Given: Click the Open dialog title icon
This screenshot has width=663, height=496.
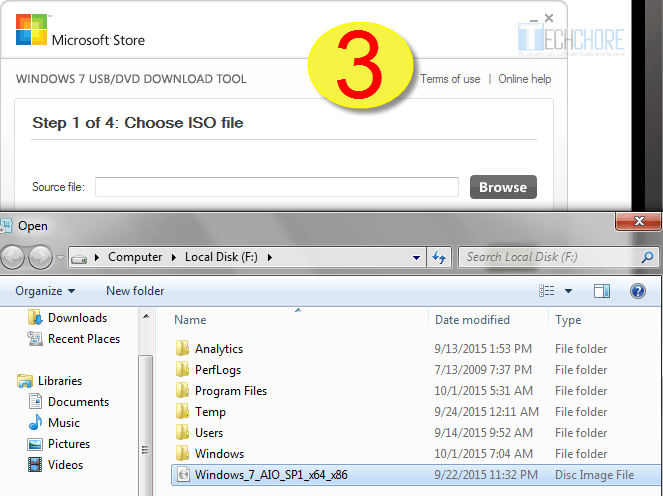Looking at the screenshot, I should point(6,225).
